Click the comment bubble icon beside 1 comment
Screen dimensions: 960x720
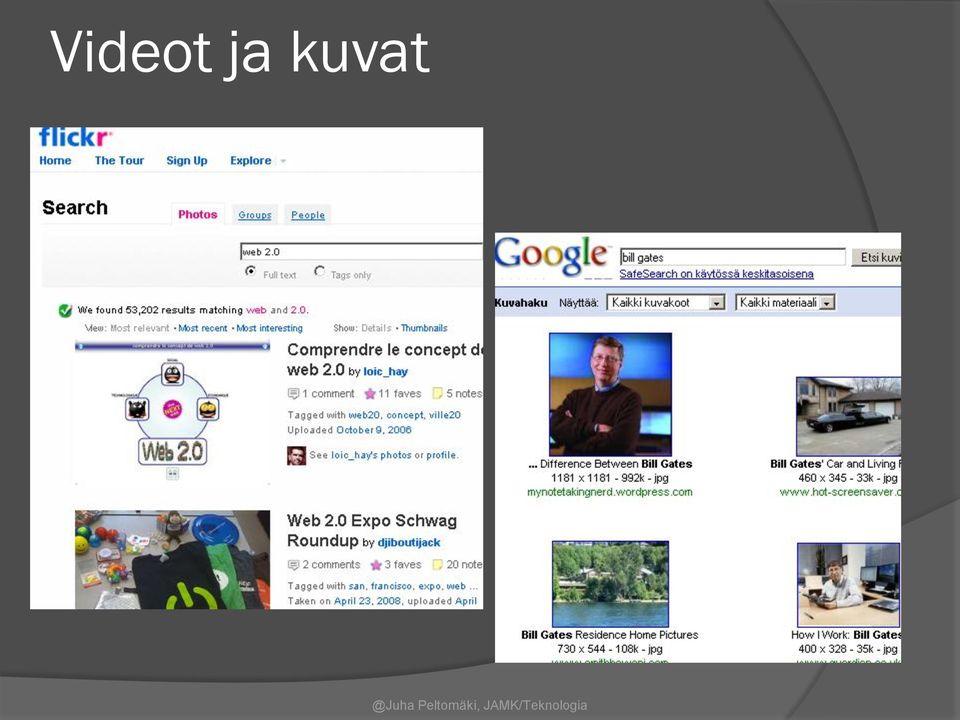pos(293,393)
